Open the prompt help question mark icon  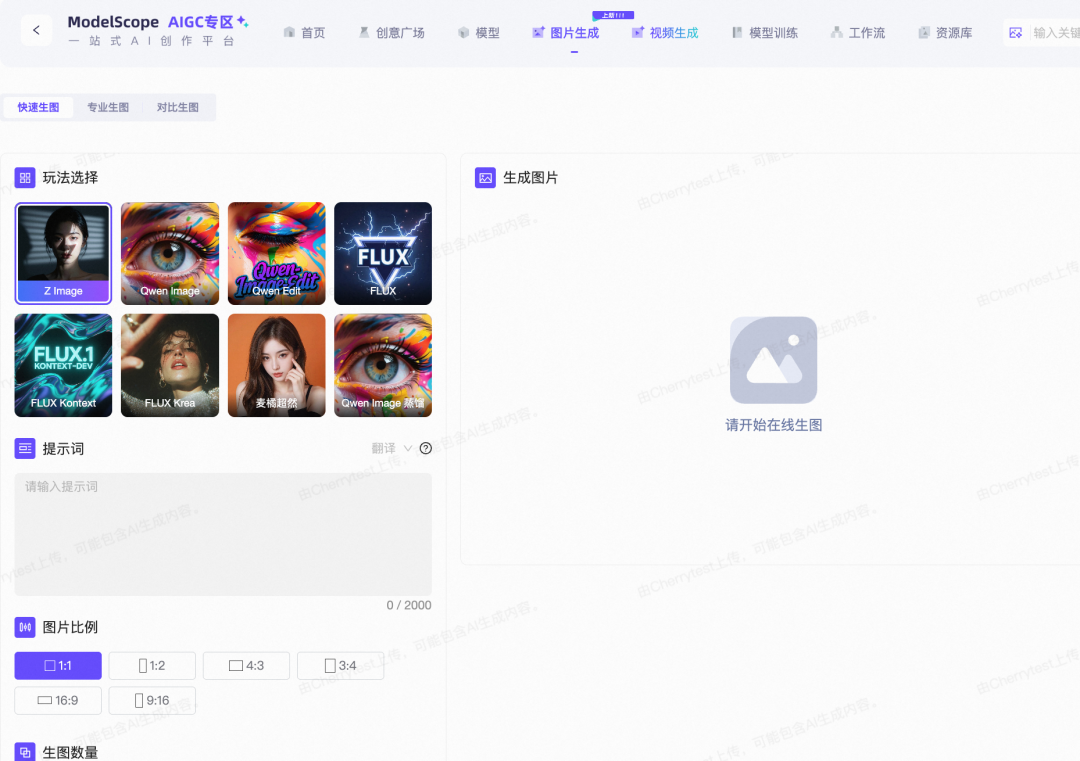[425, 448]
